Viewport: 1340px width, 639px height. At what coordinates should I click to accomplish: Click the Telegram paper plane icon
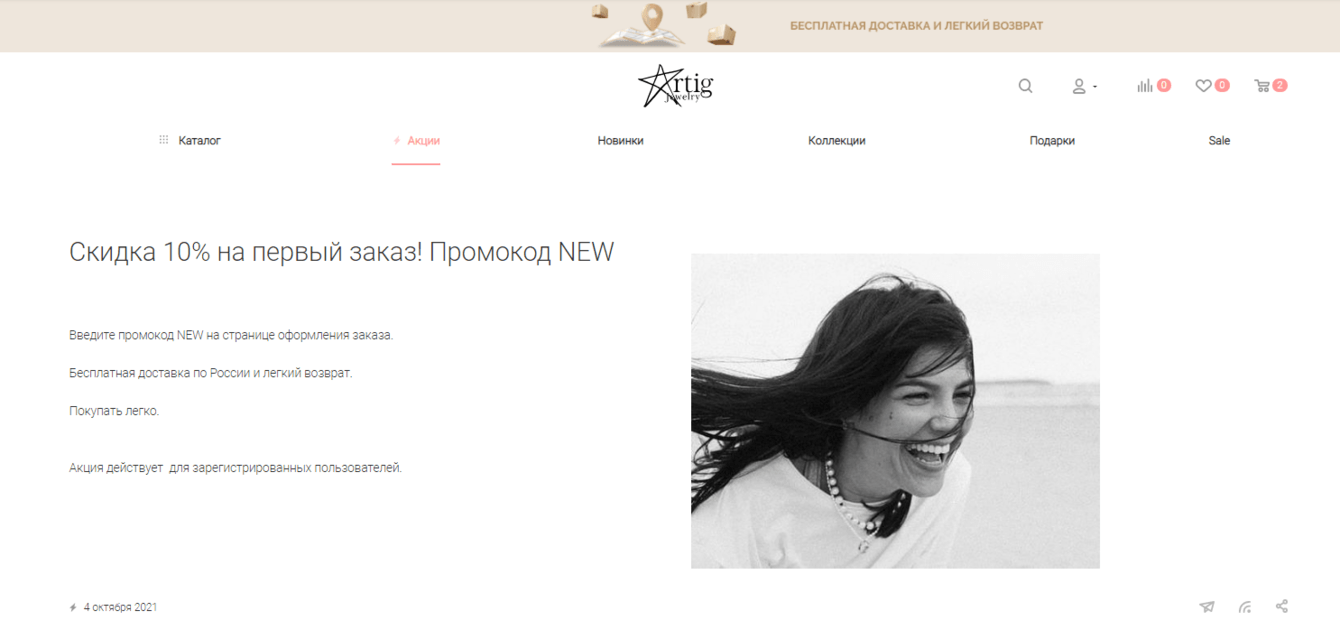point(1207,607)
